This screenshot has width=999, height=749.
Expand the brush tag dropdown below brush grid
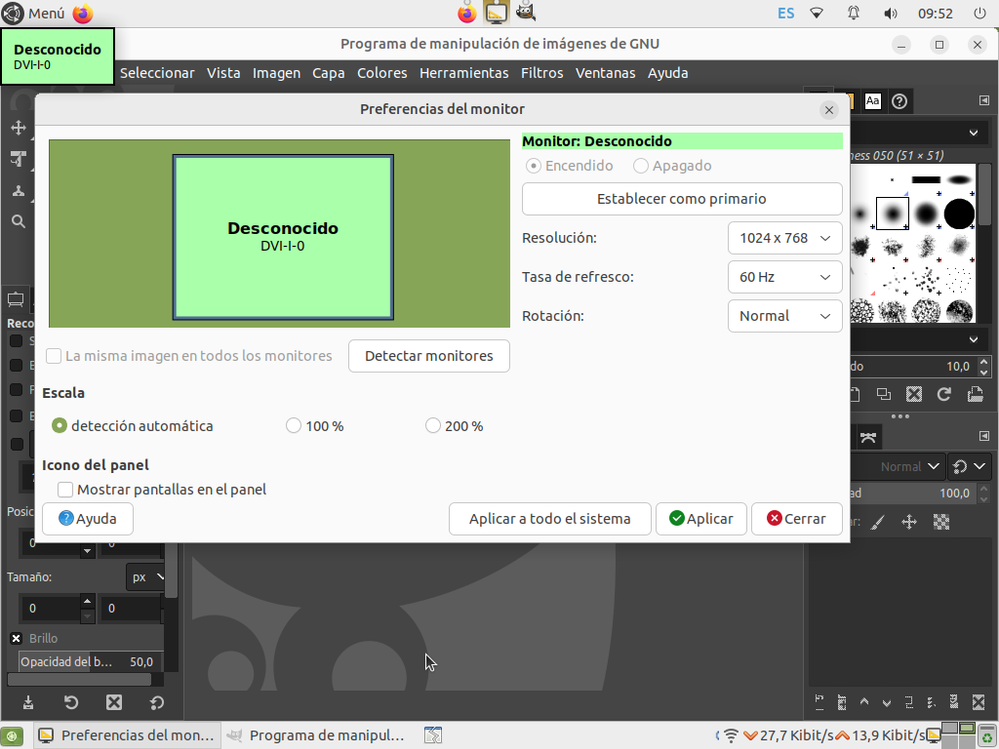(973, 339)
